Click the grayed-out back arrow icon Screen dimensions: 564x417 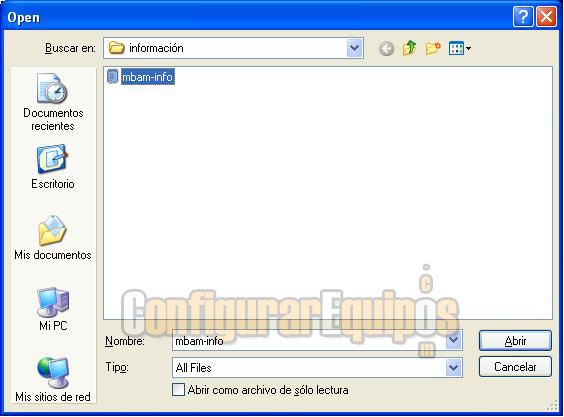tap(386, 48)
